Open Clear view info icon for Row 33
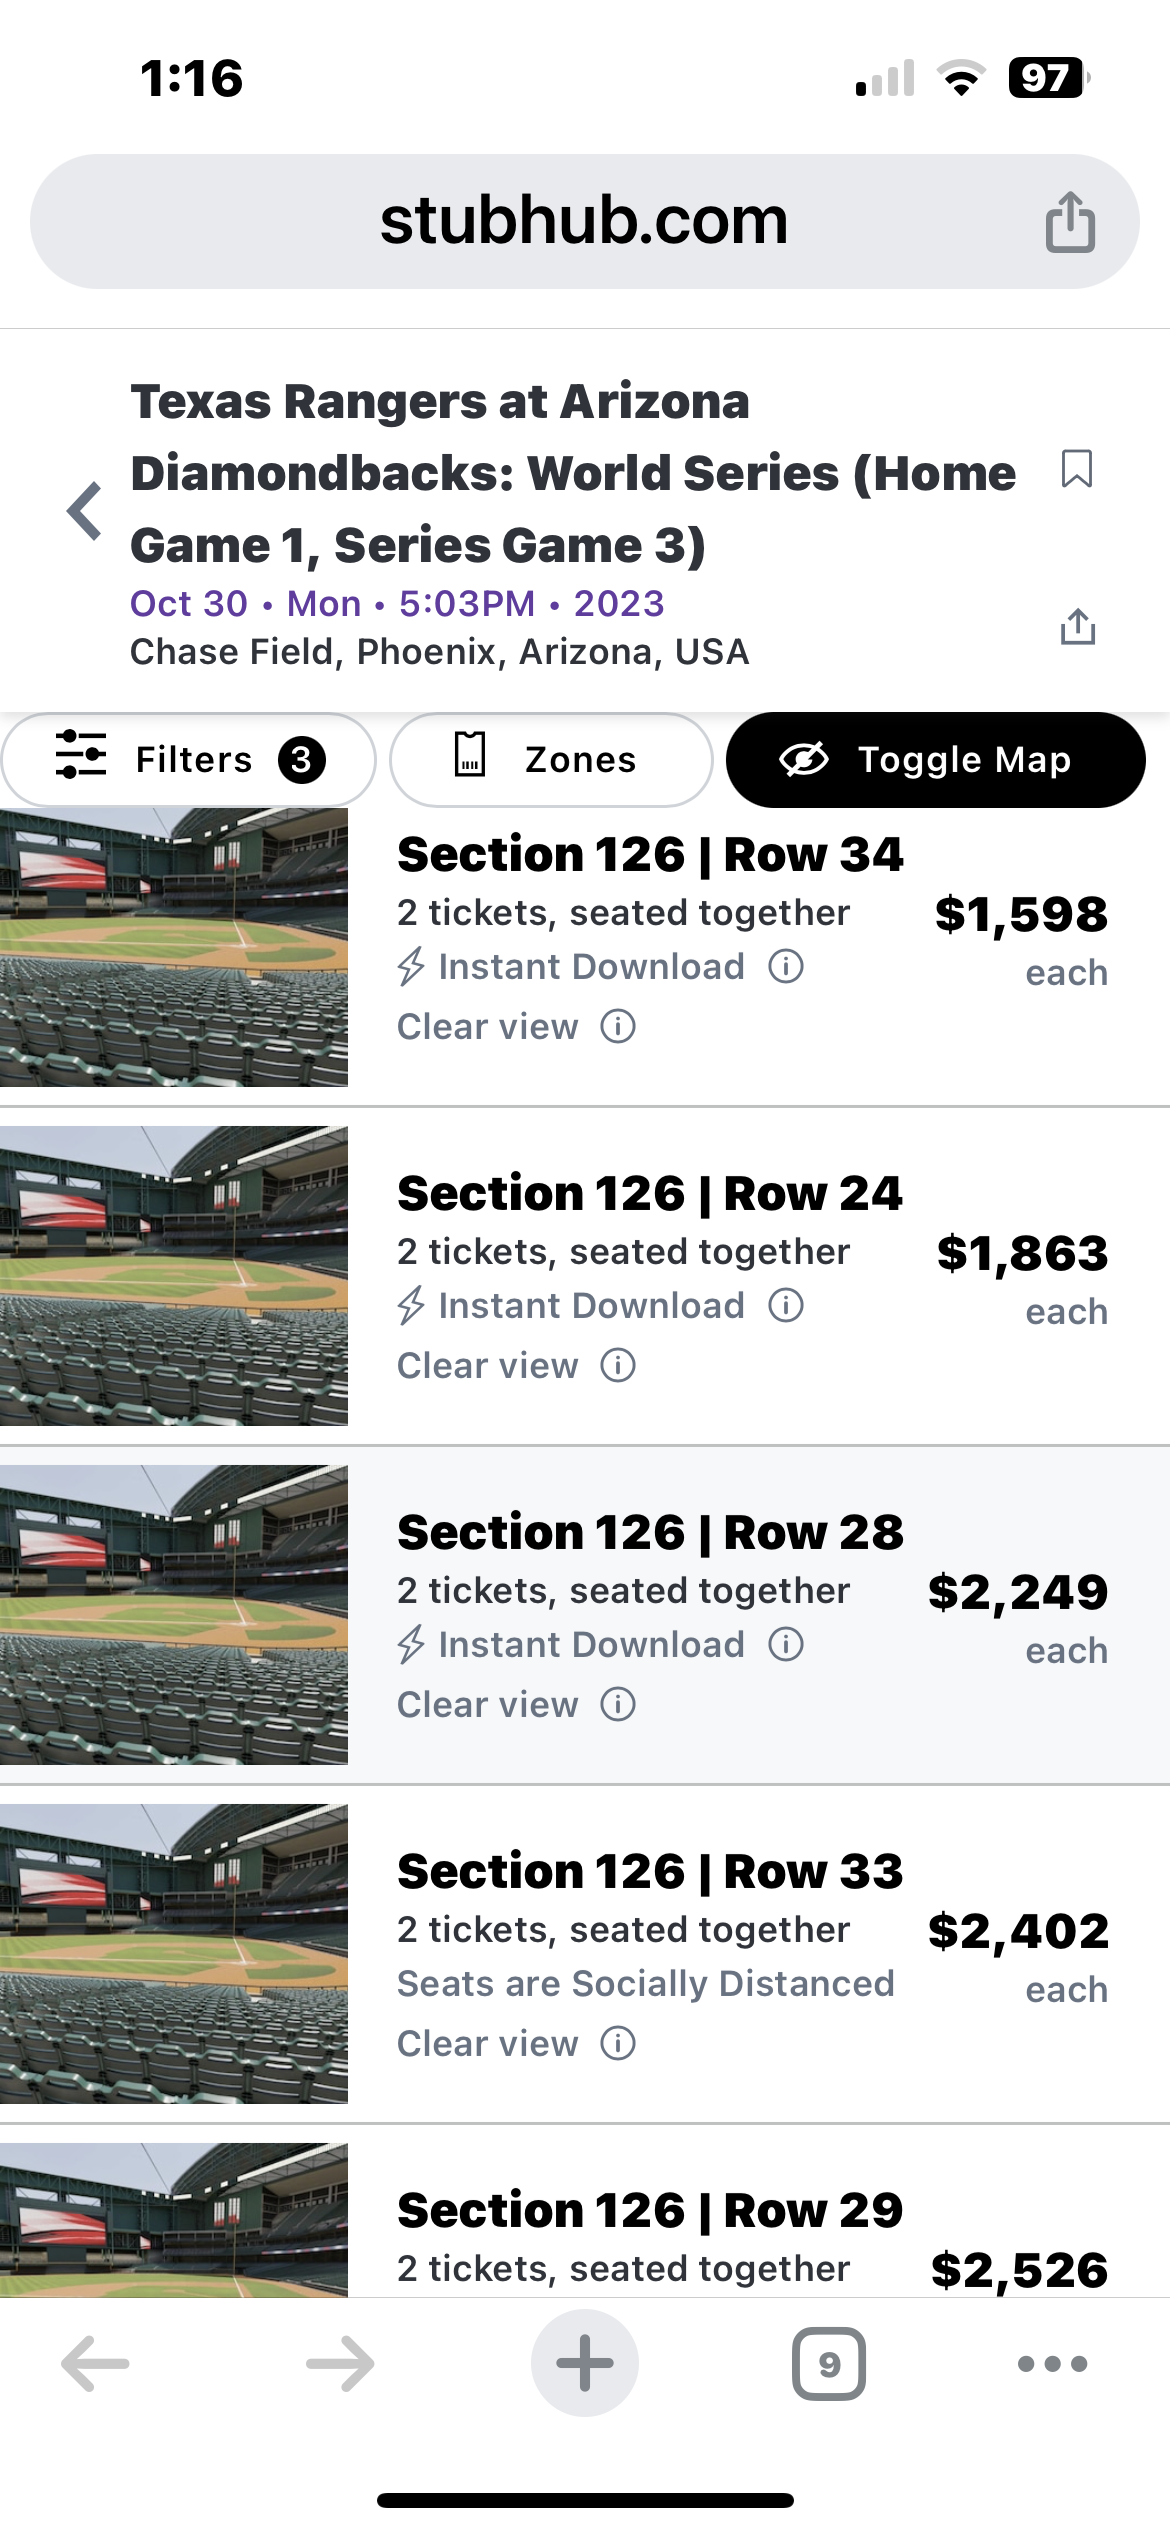This screenshot has width=1170, height=2532. pos(618,2044)
